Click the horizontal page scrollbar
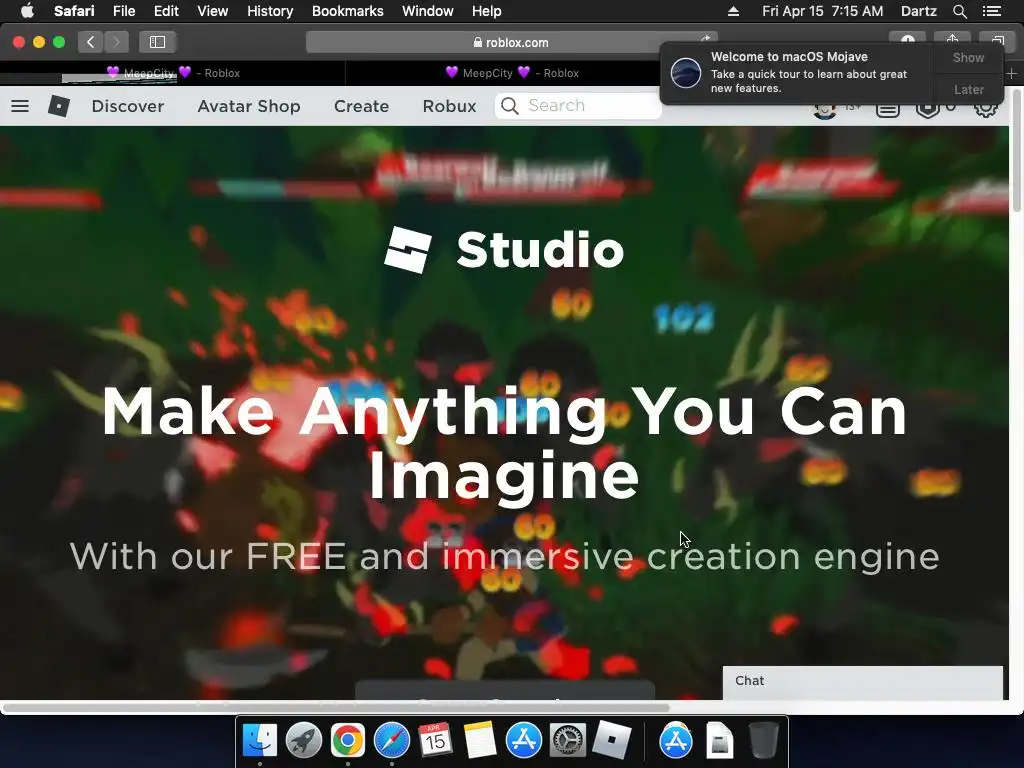1024x768 pixels. pyautogui.click(x=336, y=707)
